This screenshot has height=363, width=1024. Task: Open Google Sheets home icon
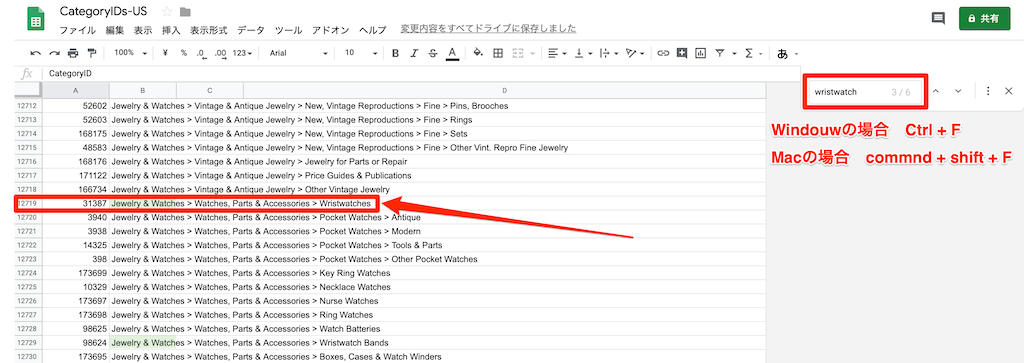pyautogui.click(x=35, y=20)
